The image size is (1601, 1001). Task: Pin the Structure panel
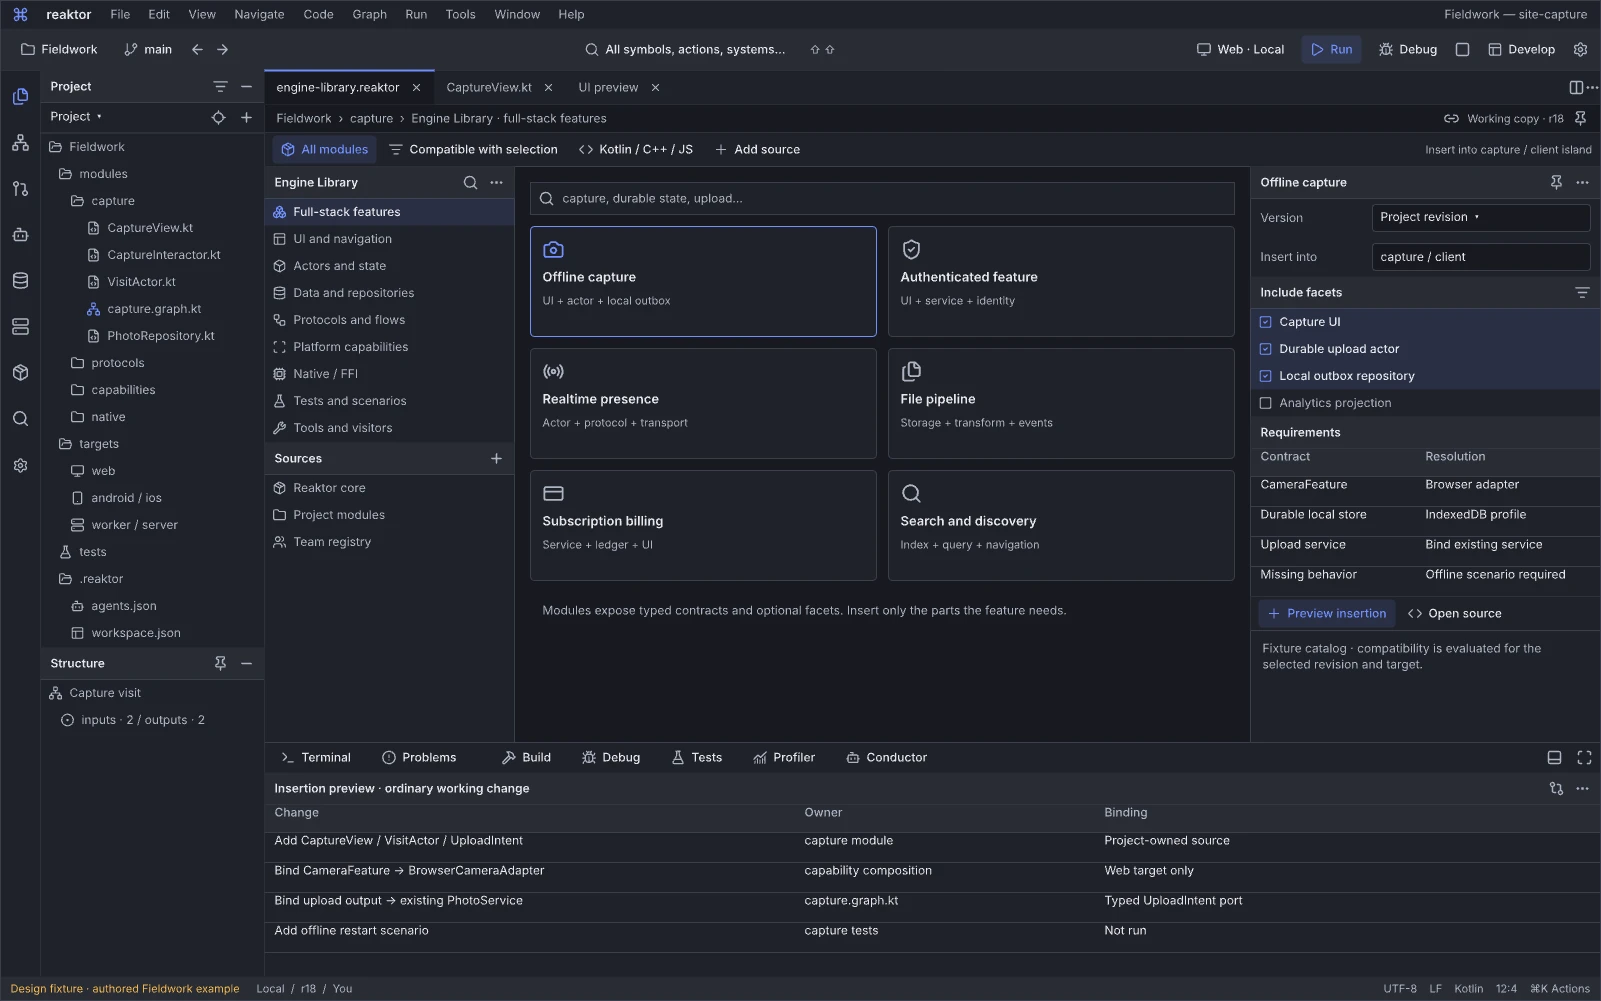click(x=220, y=663)
